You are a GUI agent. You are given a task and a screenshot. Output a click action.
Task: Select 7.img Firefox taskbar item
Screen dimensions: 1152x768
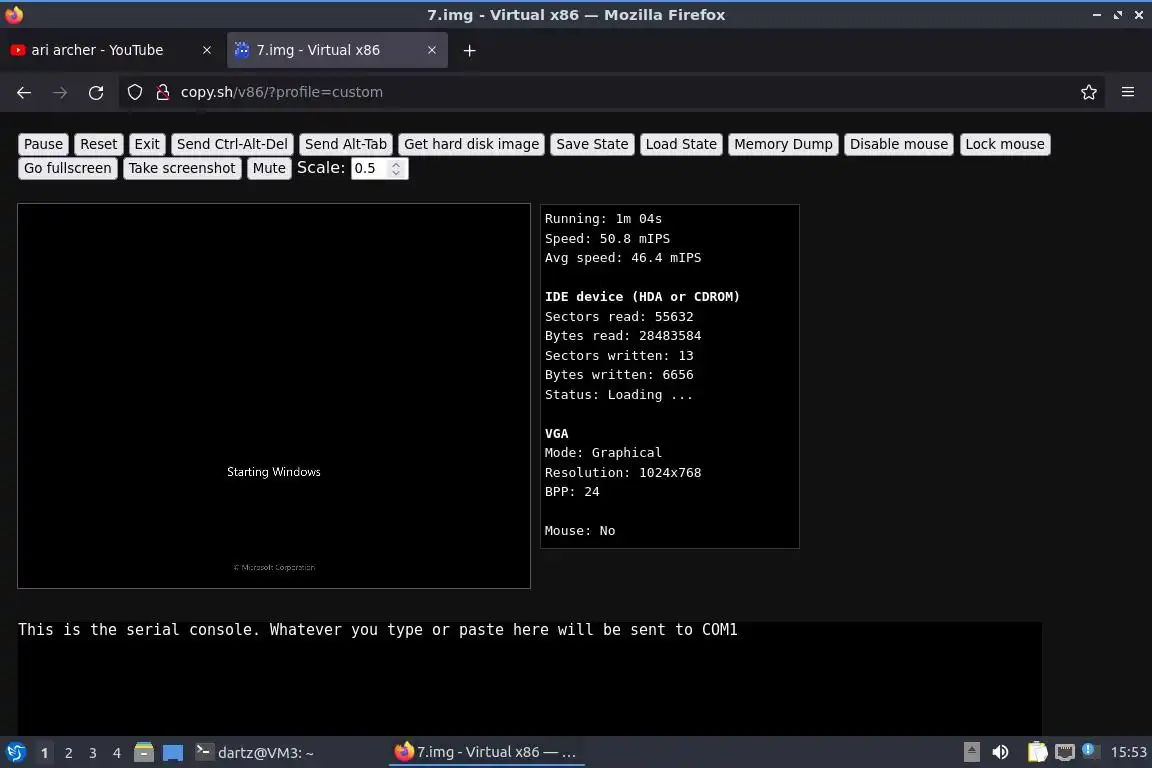point(486,753)
